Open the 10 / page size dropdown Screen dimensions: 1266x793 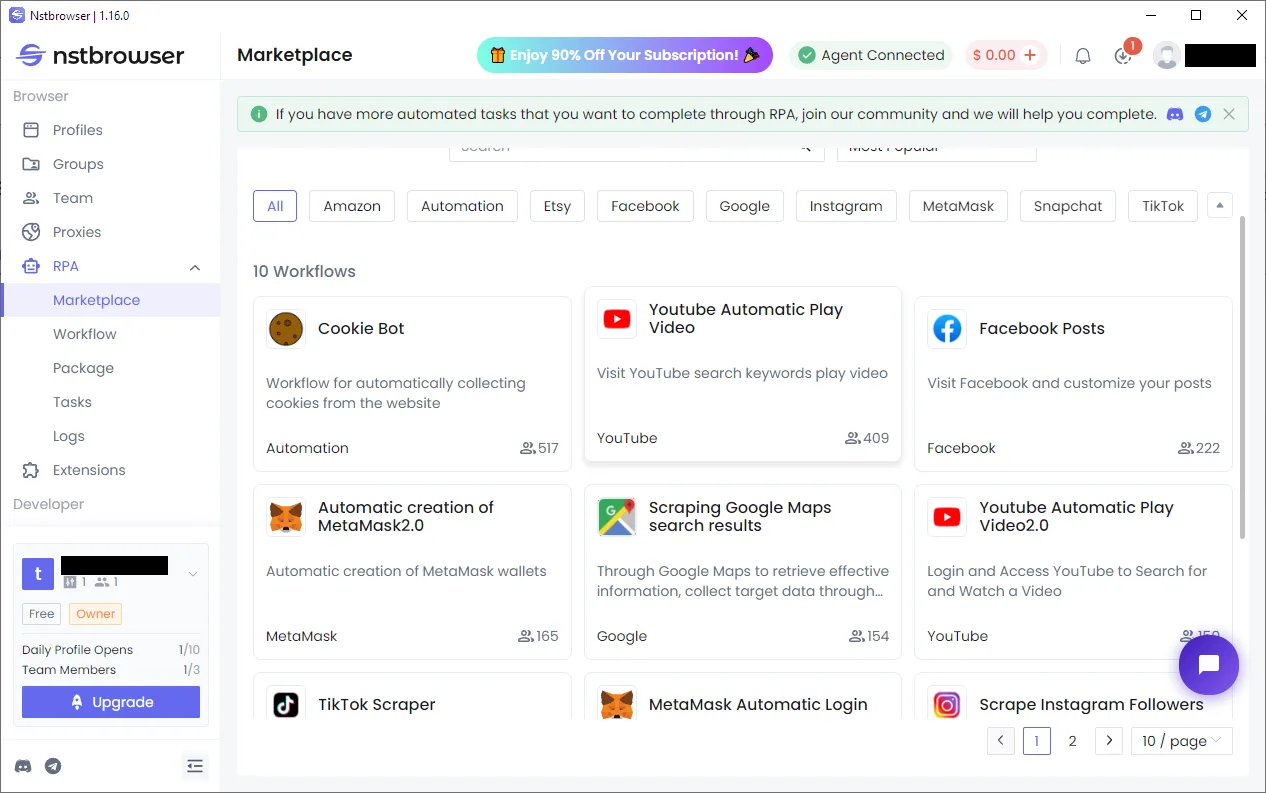pyautogui.click(x=1182, y=741)
